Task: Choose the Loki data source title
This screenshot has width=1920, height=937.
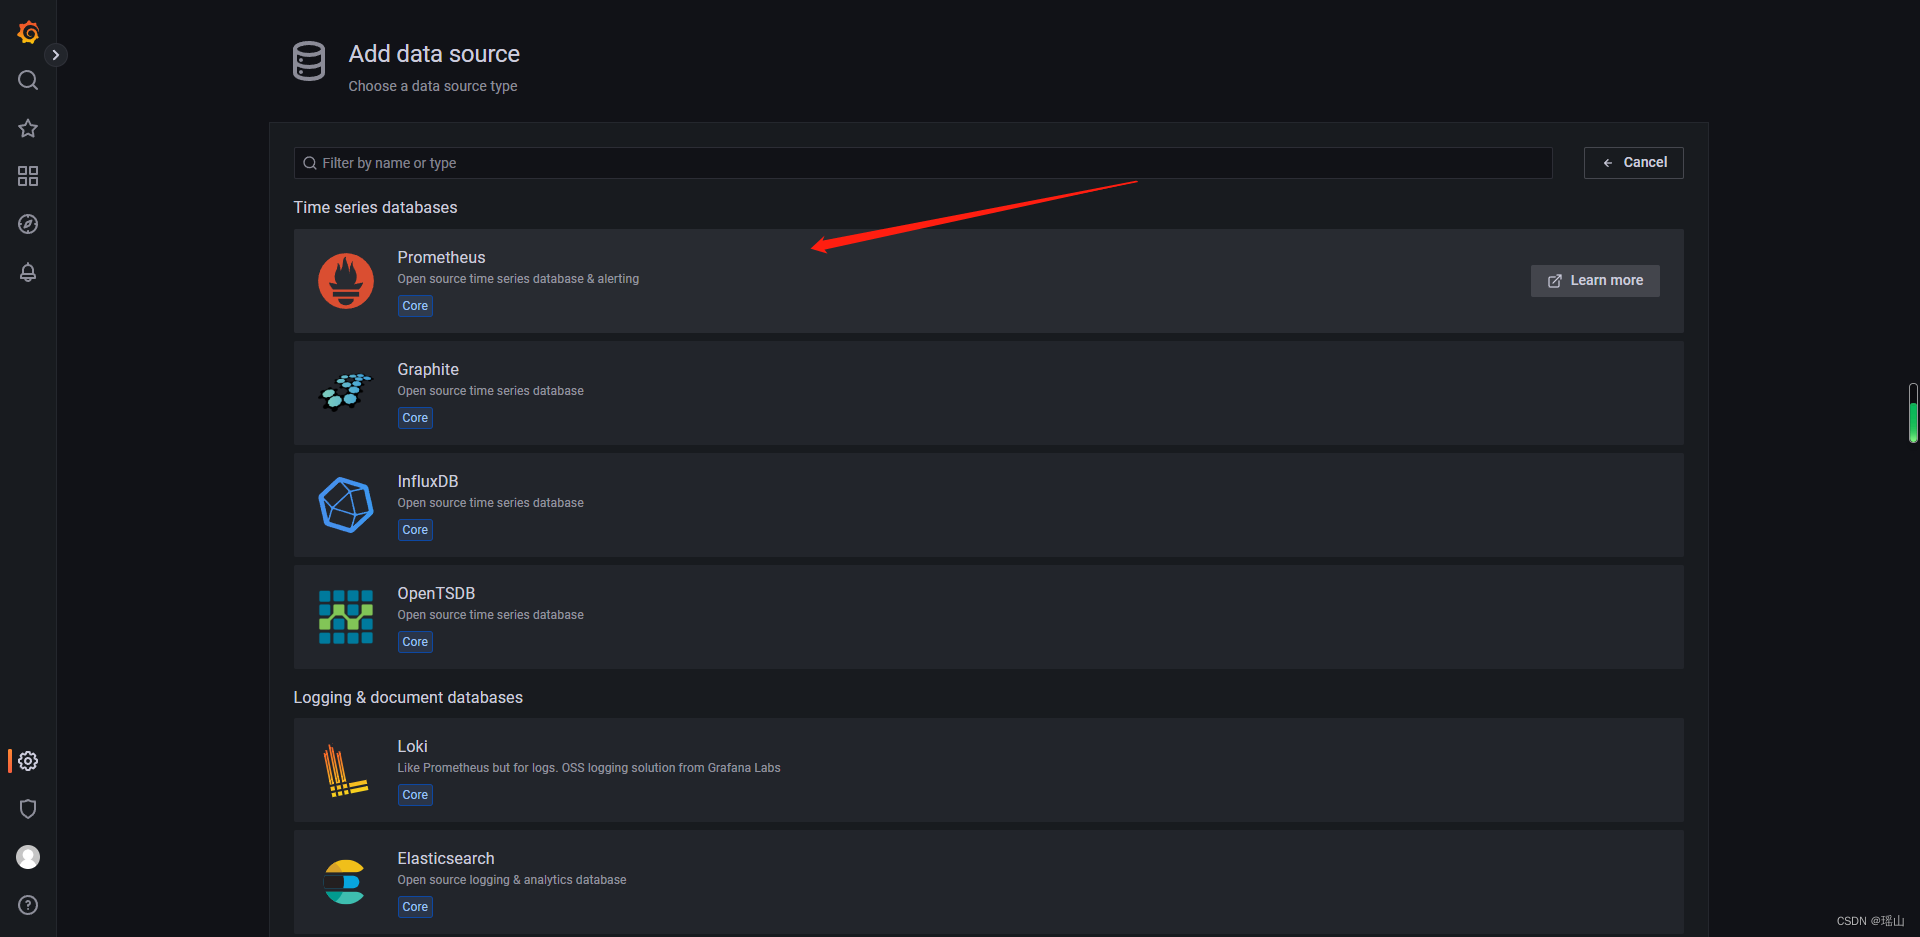Action: coord(412,747)
